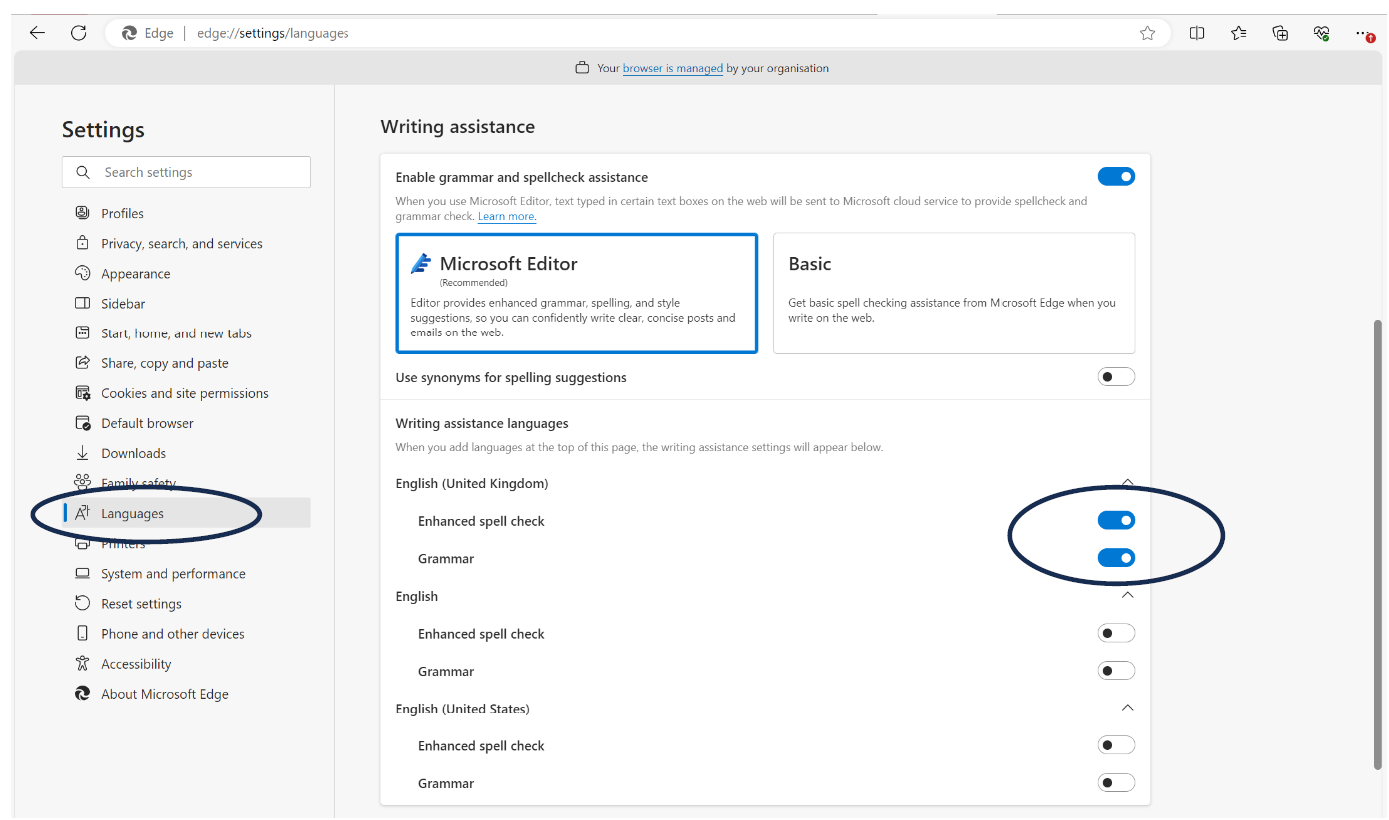
Task: Disable grammar and spellcheck assistance
Action: point(1116,176)
